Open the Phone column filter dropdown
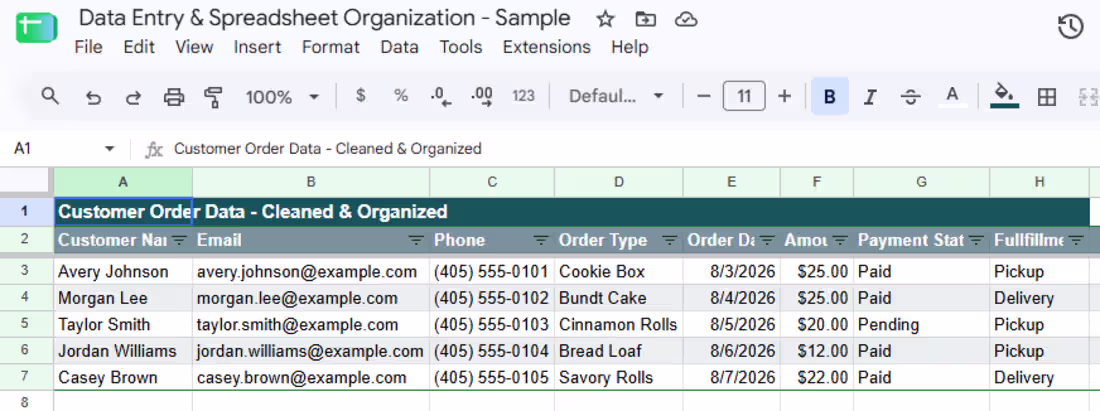 [541, 241]
